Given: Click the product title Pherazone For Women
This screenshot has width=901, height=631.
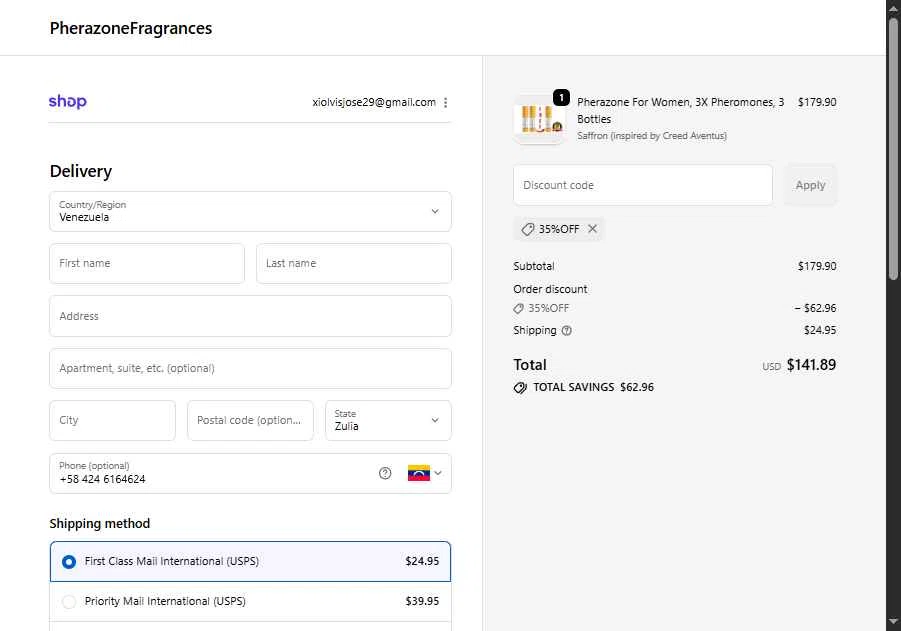Looking at the screenshot, I should [x=680, y=110].
